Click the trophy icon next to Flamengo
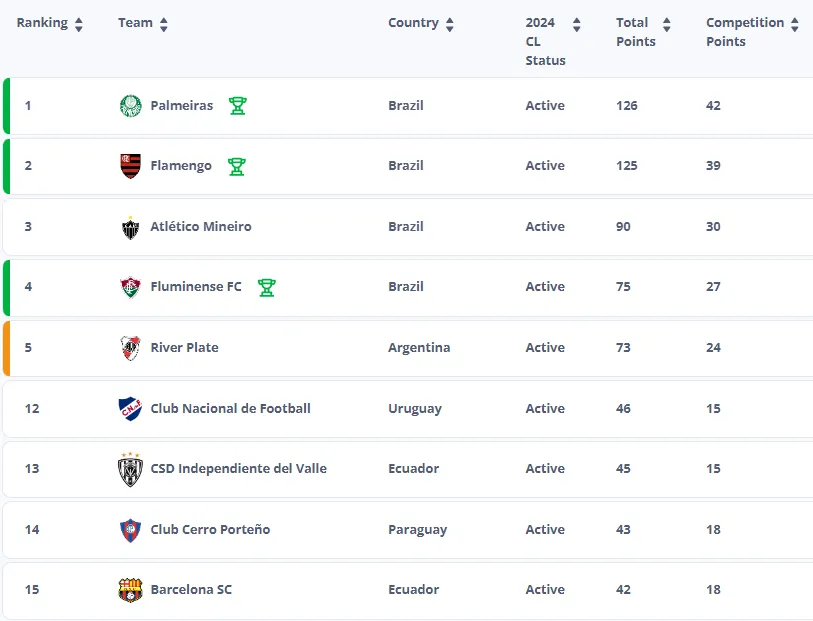This screenshot has width=813, height=621. 237,166
